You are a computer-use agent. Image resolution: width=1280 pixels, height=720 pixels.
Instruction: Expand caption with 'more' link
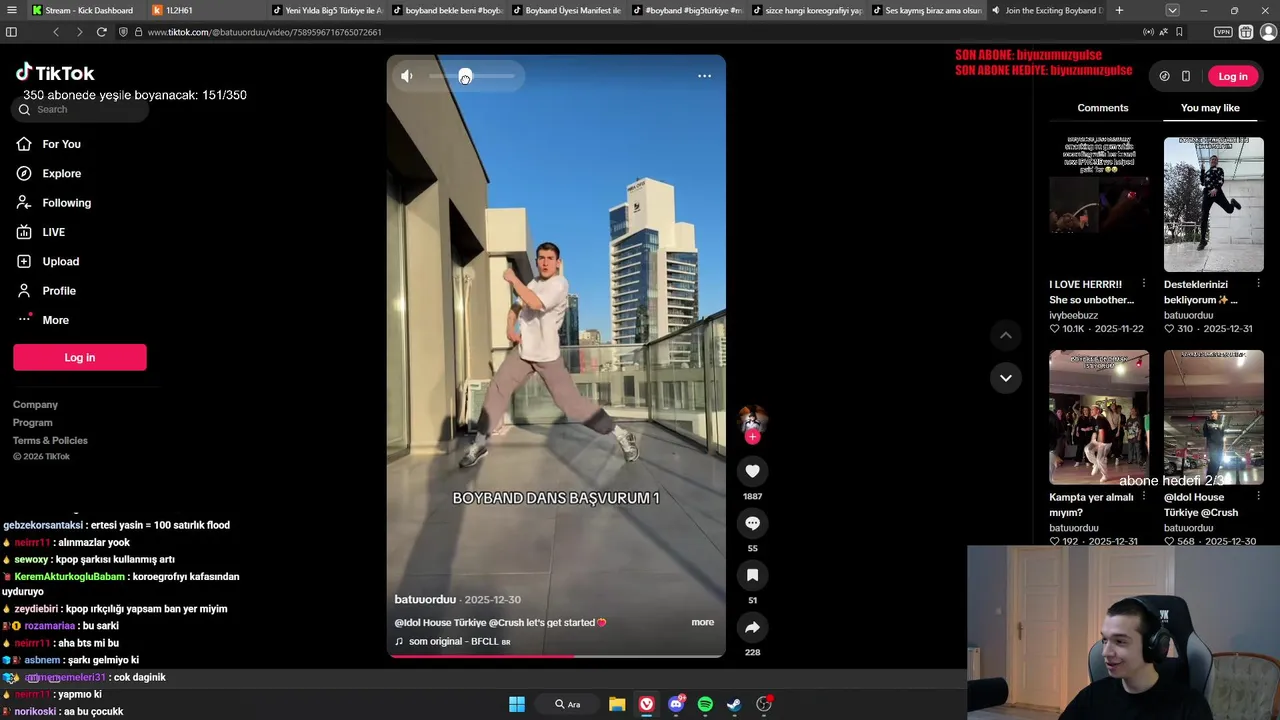[x=702, y=622]
